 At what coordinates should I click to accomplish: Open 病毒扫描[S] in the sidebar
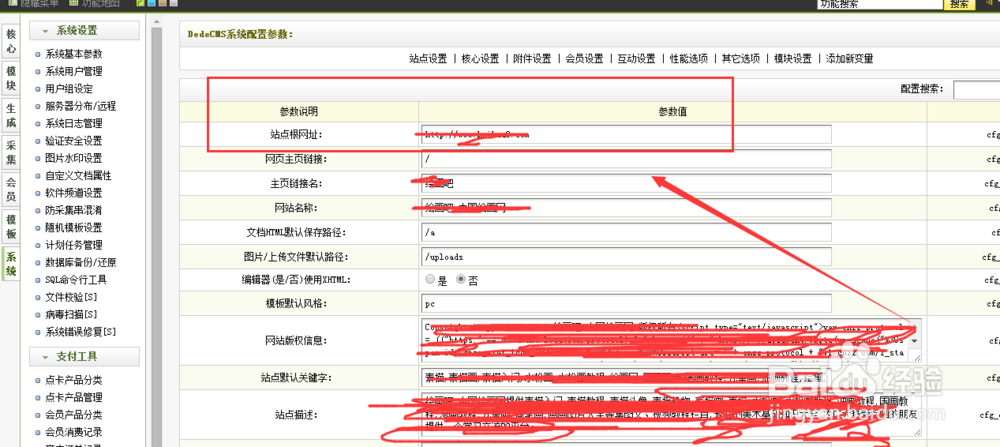tap(71, 314)
